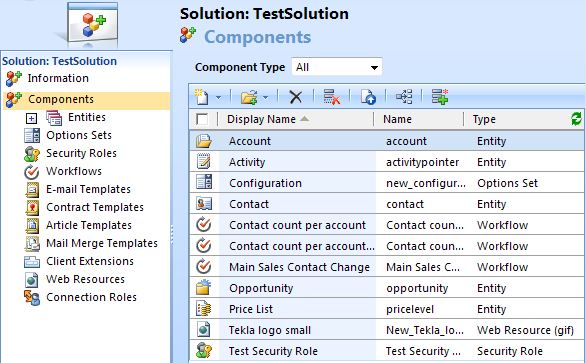The width and height of the screenshot is (586, 363).
Task: Click the Options Sets sidebar icon
Action: click(32, 135)
